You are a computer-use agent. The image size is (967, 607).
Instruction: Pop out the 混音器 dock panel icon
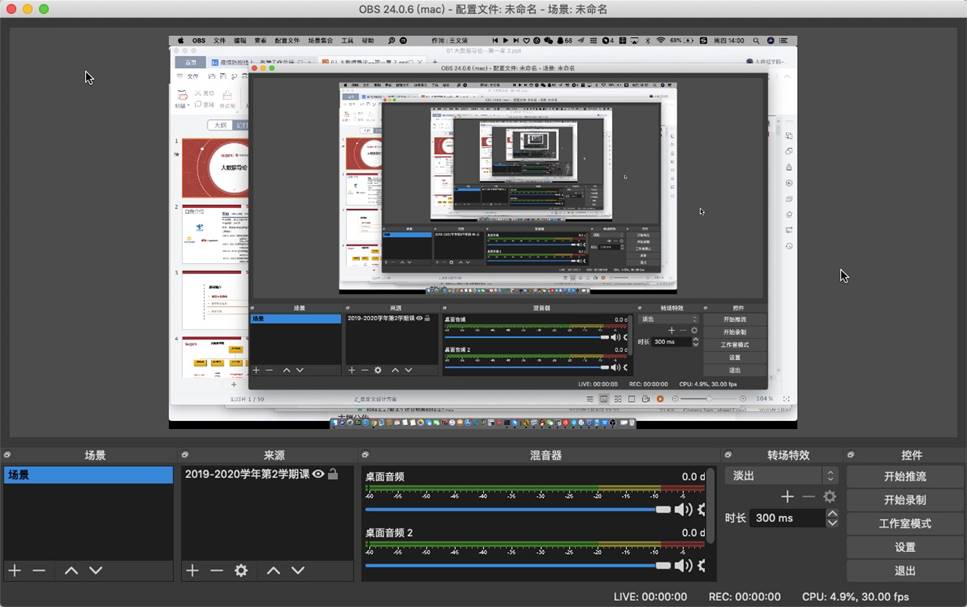(x=365, y=455)
